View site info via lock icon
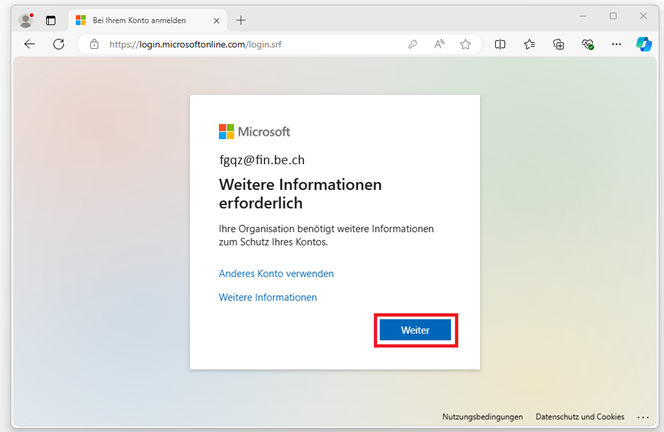This screenshot has width=664, height=432. coord(94,44)
